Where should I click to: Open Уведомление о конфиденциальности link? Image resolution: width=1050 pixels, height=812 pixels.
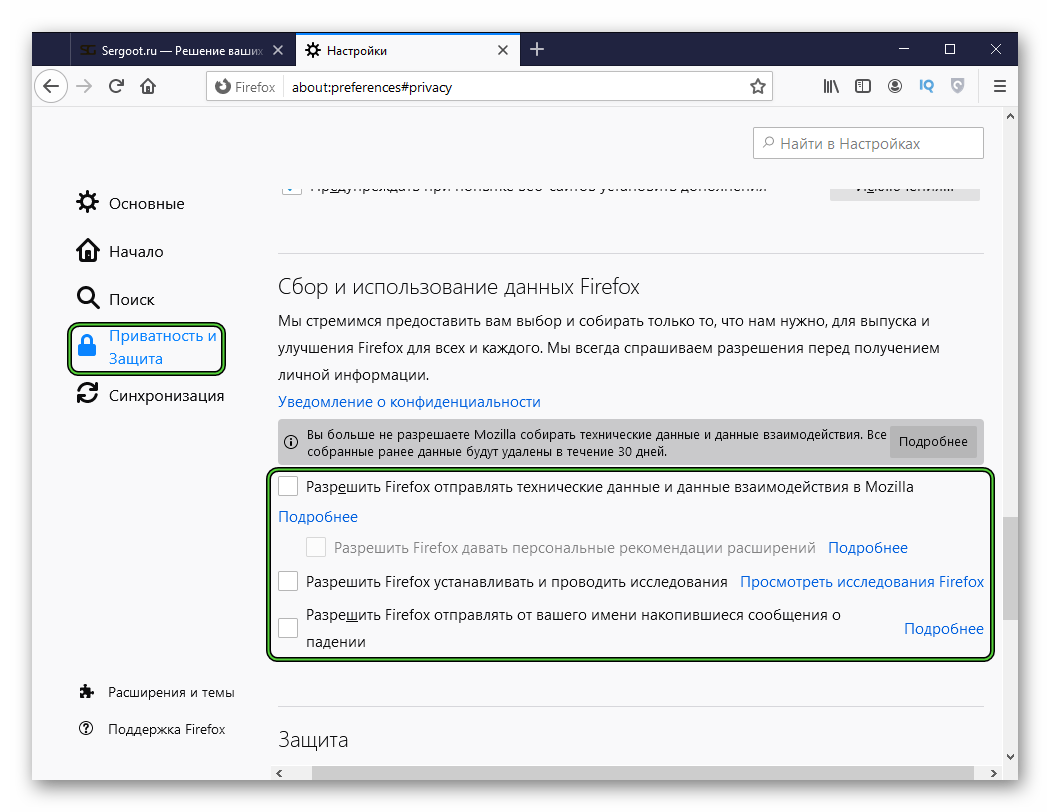click(x=409, y=402)
